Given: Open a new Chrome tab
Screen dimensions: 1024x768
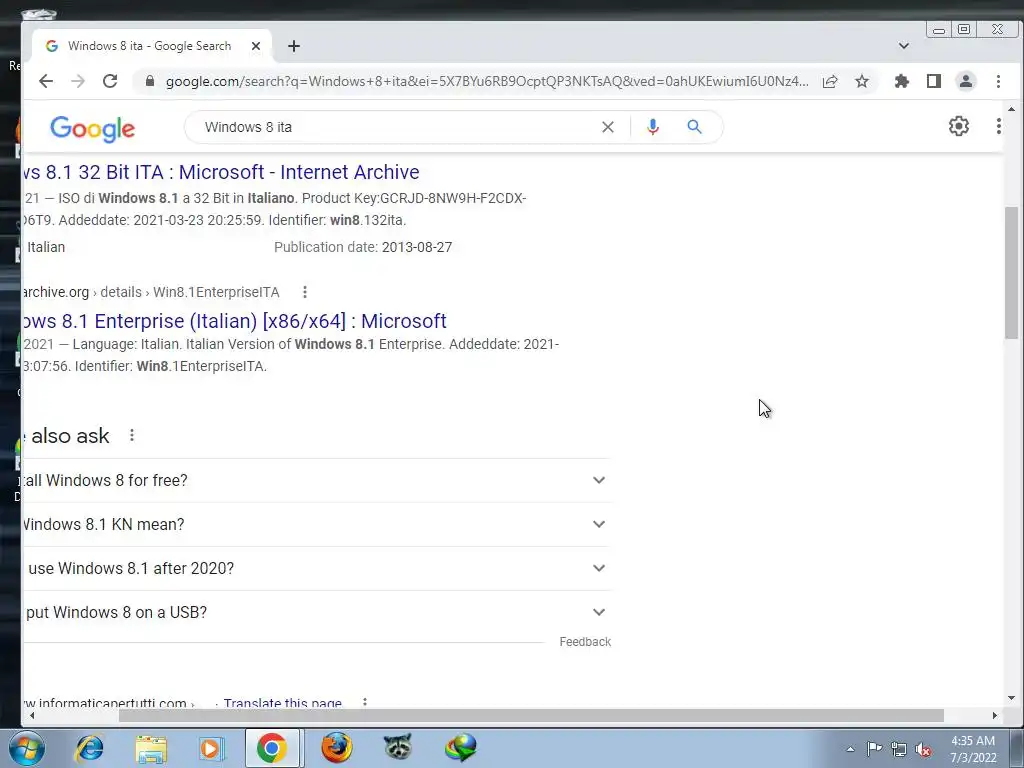Looking at the screenshot, I should tap(294, 46).
